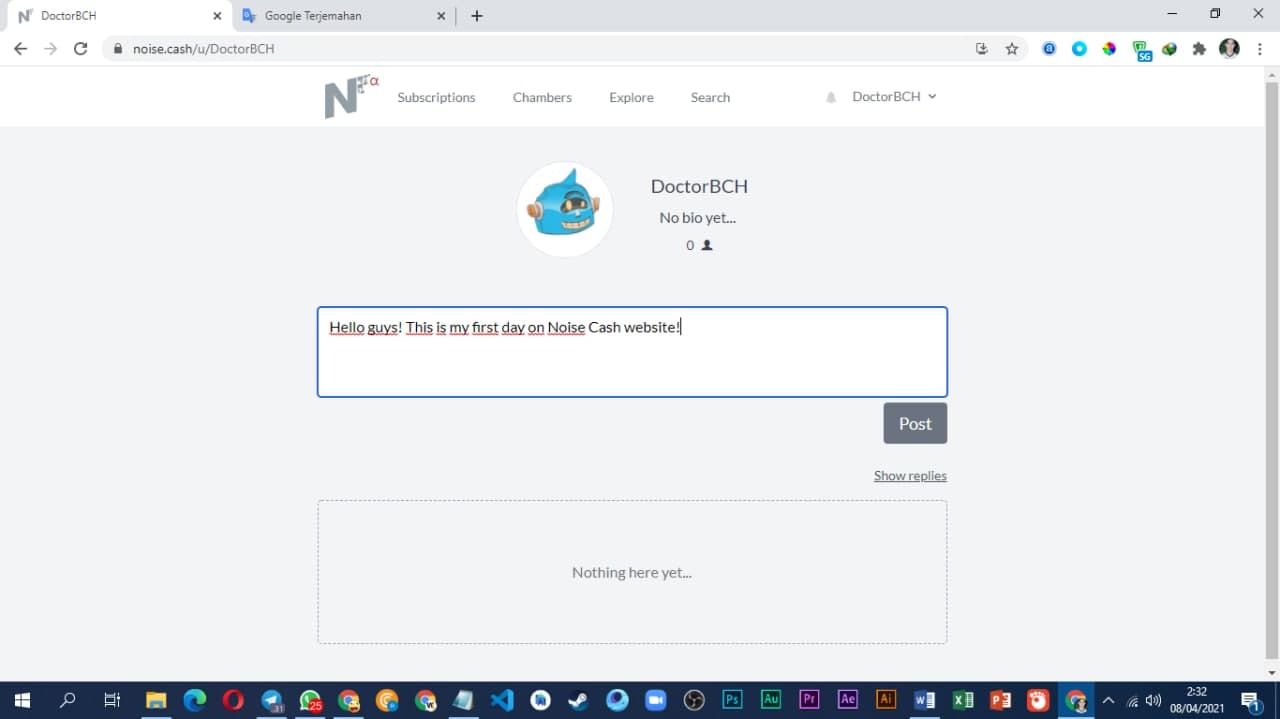Image resolution: width=1280 pixels, height=719 pixels.
Task: Launch Microsoft Edge from taskbar
Action: click(x=194, y=700)
